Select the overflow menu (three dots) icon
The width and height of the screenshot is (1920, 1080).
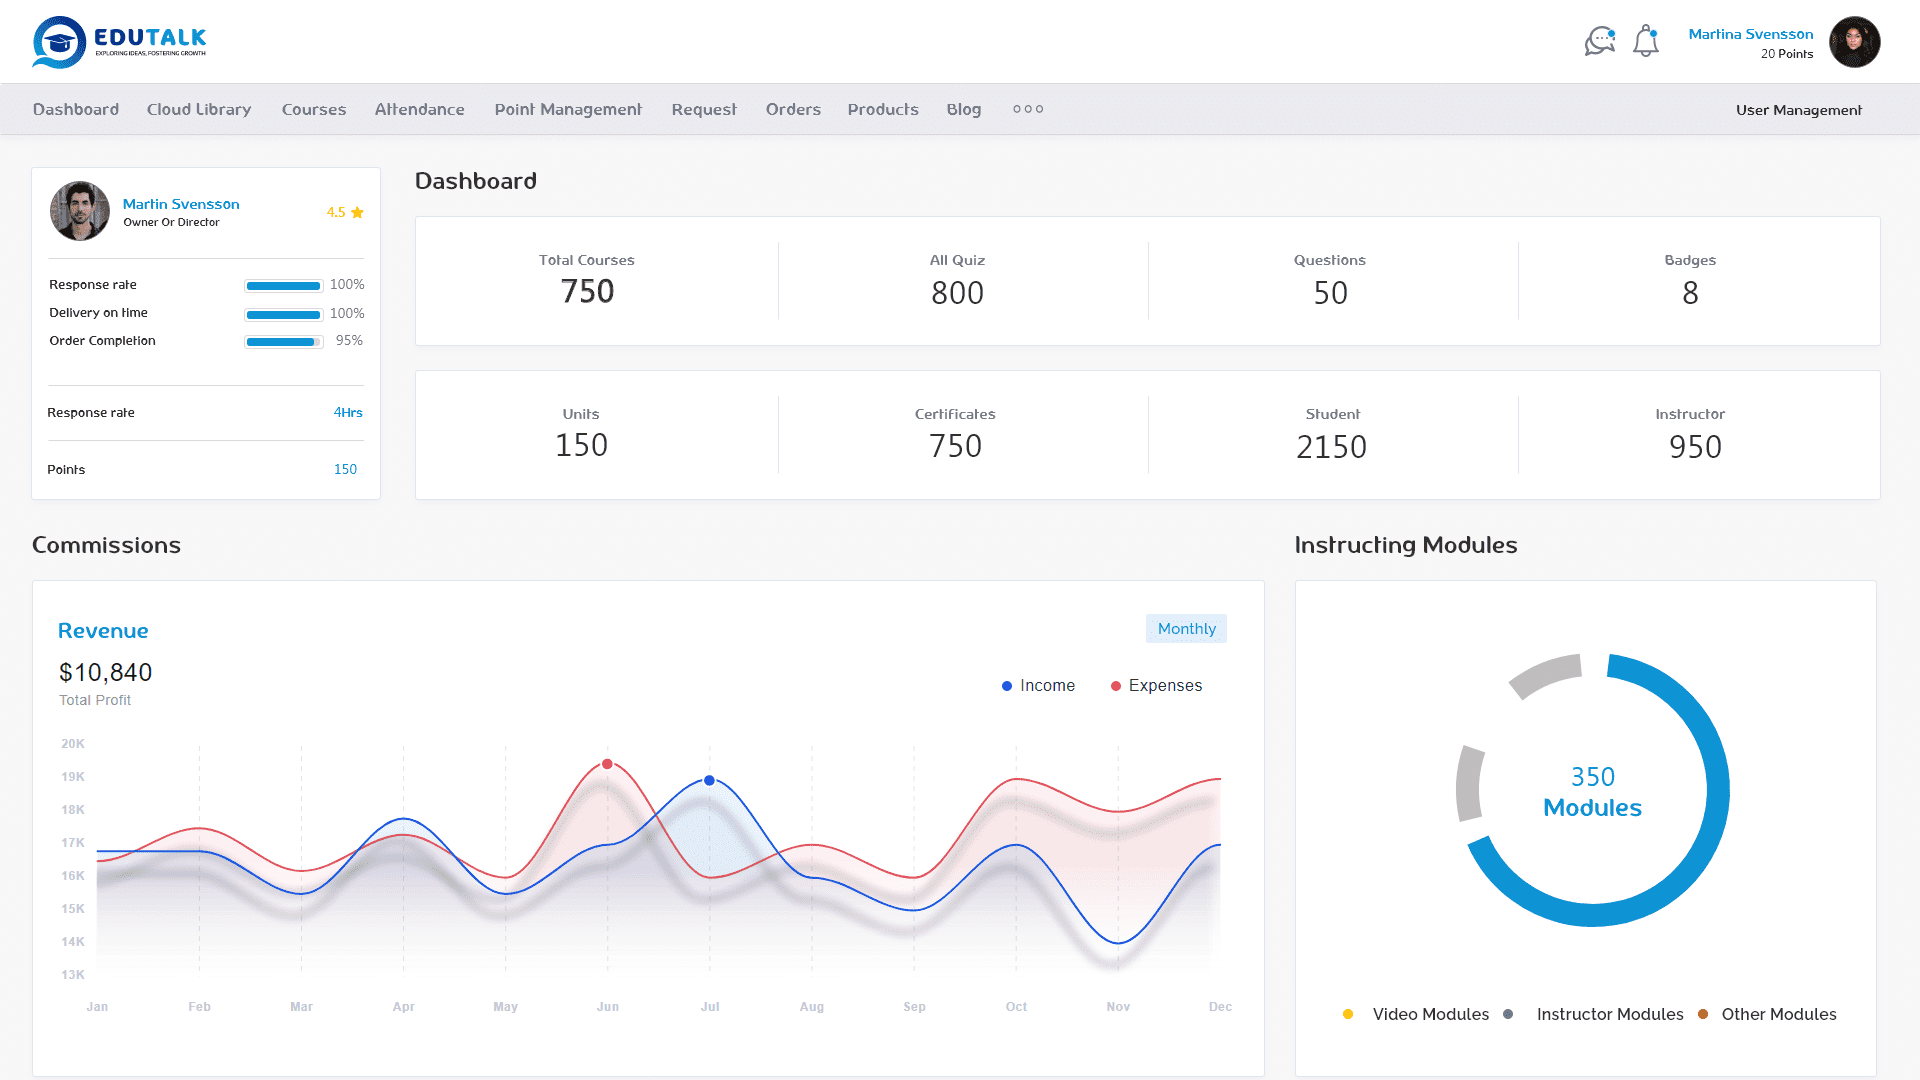tap(1027, 108)
